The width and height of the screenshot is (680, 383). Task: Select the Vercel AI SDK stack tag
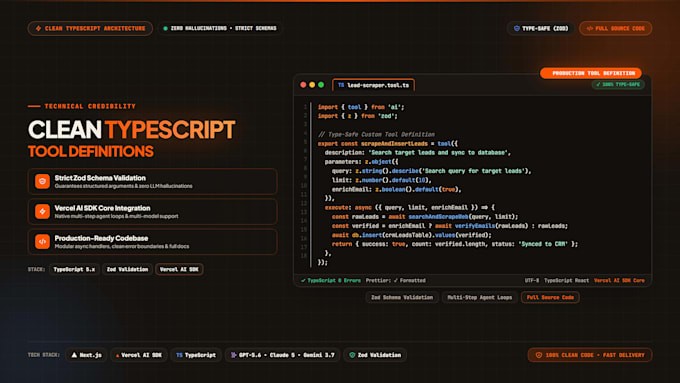tap(179, 269)
